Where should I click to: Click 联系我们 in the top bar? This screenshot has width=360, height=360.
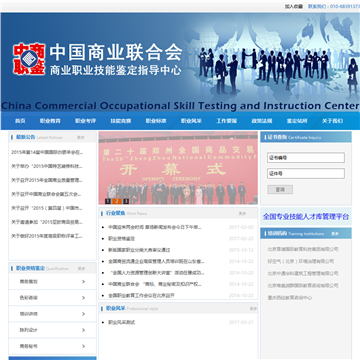pos(317,6)
